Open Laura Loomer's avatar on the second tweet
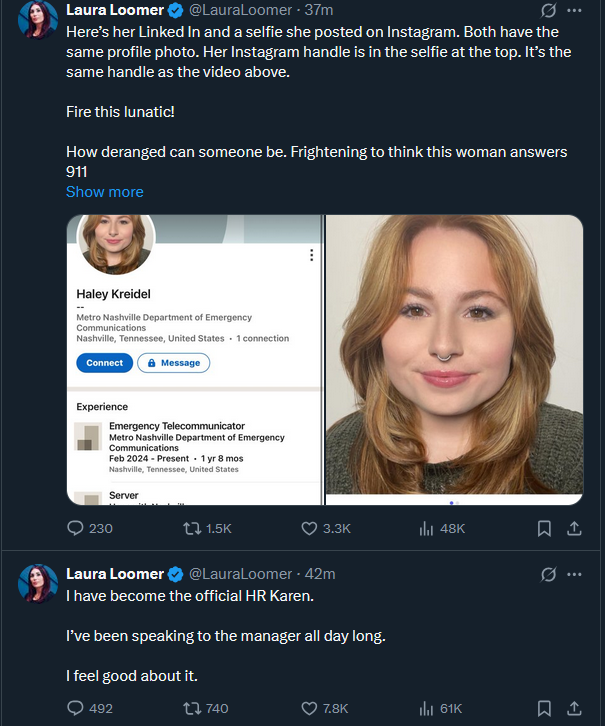The width and height of the screenshot is (605, 726). pyautogui.click(x=38, y=582)
